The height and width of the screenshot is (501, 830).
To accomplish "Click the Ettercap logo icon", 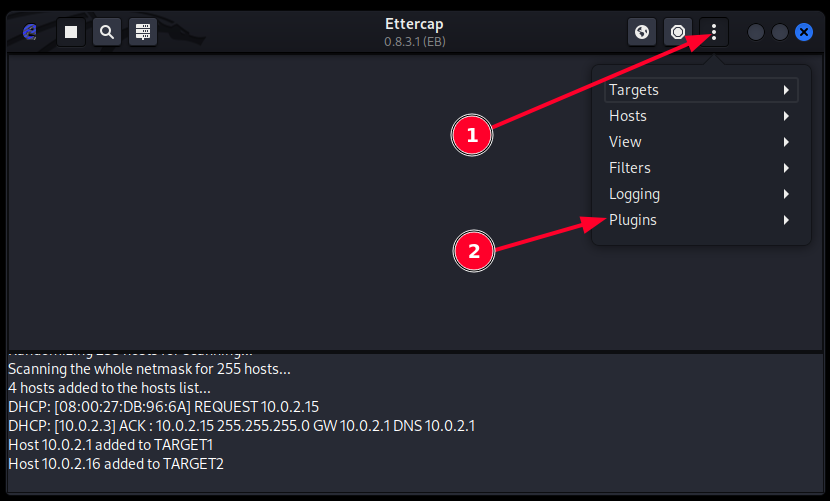I will tap(30, 32).
